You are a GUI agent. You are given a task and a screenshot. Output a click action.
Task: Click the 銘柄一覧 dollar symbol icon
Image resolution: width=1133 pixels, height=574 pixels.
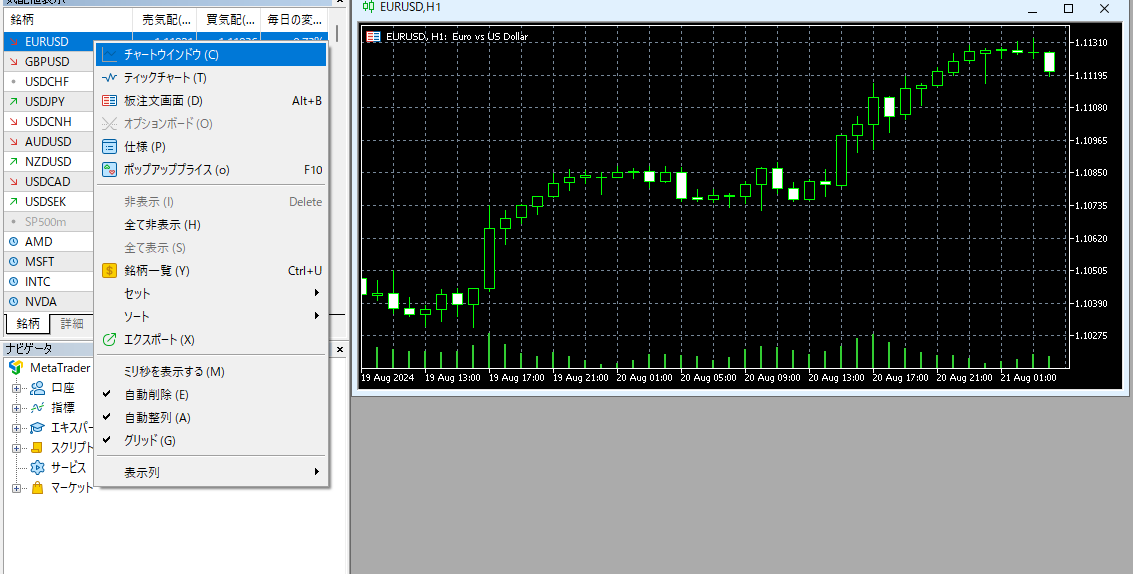(110, 270)
